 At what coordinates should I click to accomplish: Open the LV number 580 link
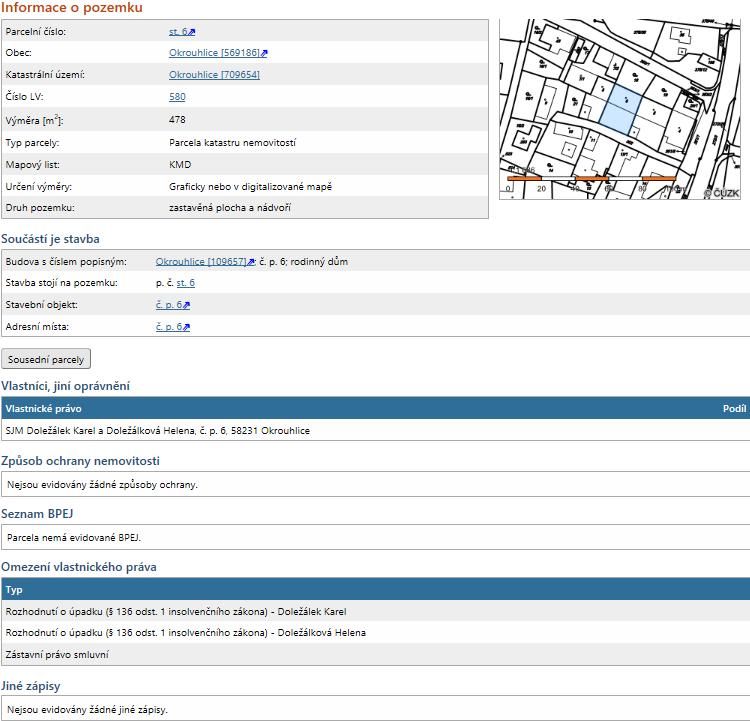click(177, 97)
